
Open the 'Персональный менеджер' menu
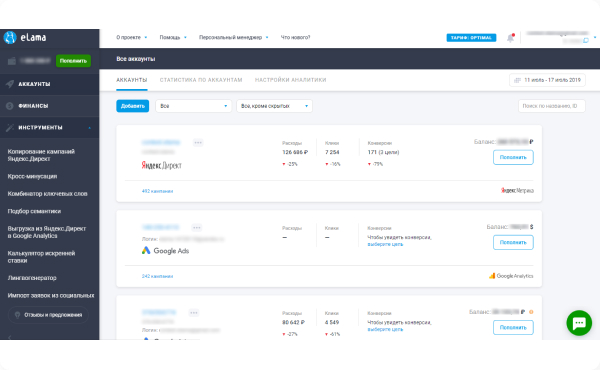[x=233, y=37]
